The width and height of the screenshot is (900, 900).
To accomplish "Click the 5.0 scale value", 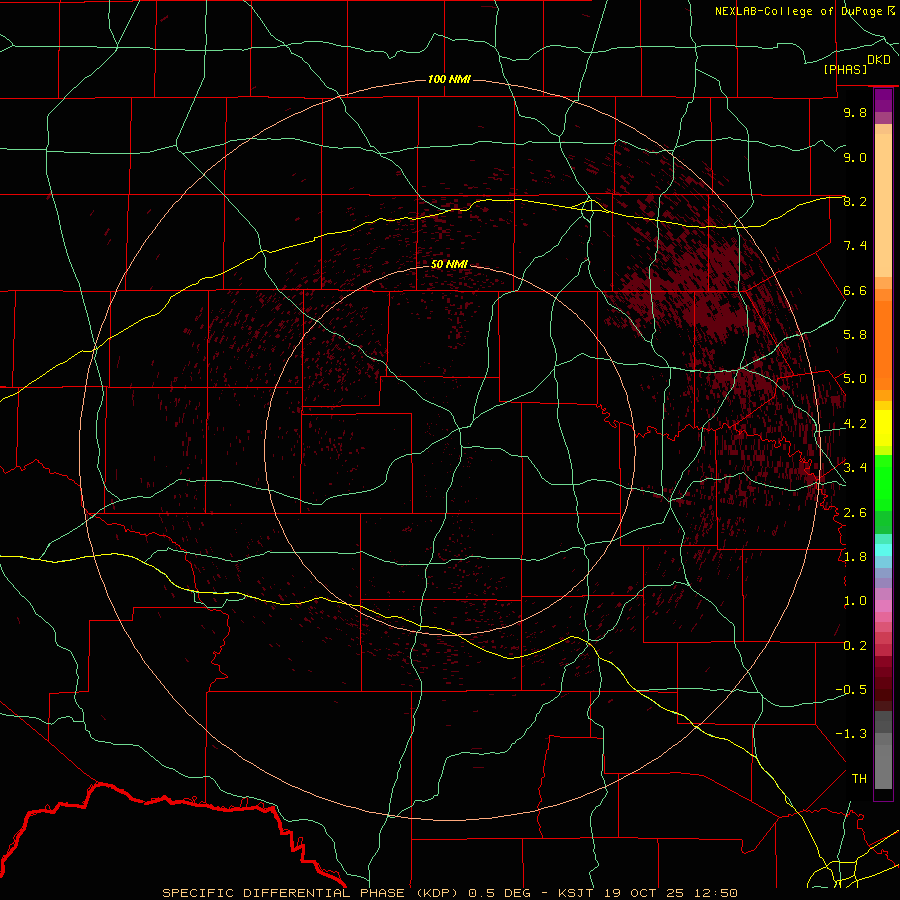I will tap(855, 379).
